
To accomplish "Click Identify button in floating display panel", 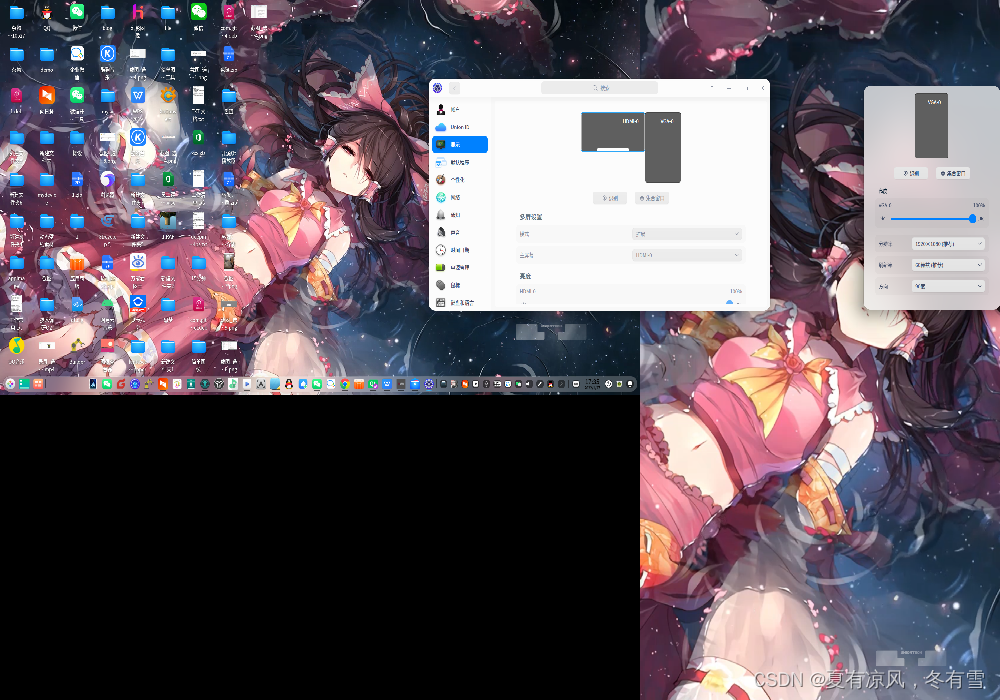I will (911, 173).
